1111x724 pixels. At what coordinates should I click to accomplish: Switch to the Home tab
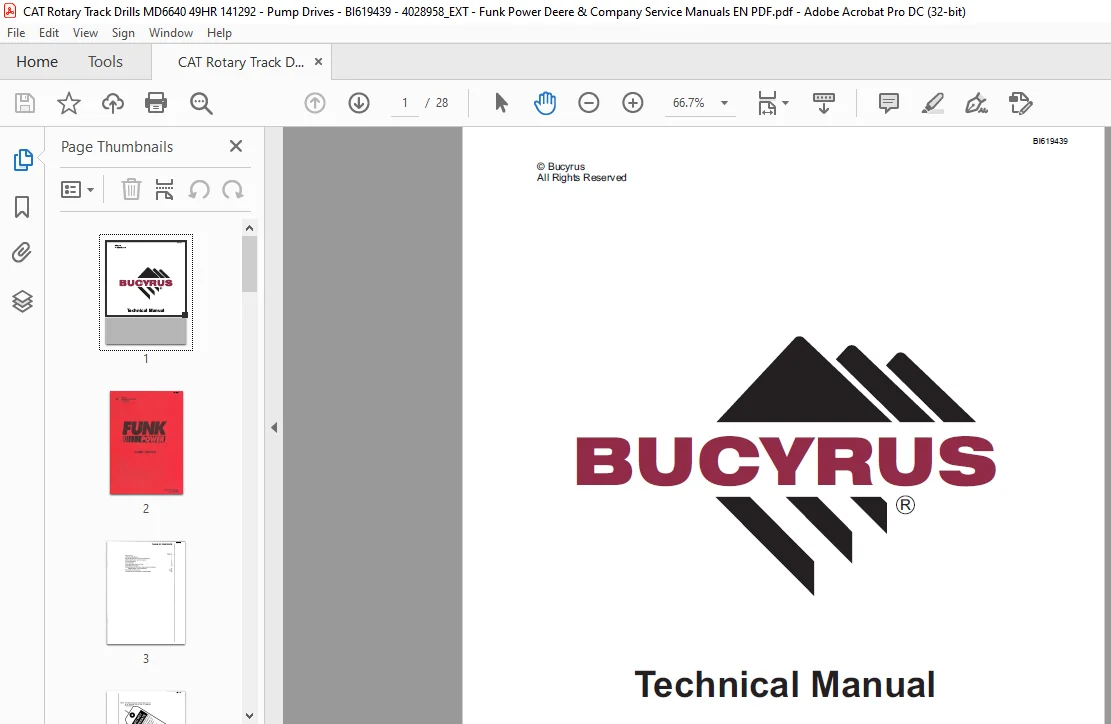tap(37, 62)
